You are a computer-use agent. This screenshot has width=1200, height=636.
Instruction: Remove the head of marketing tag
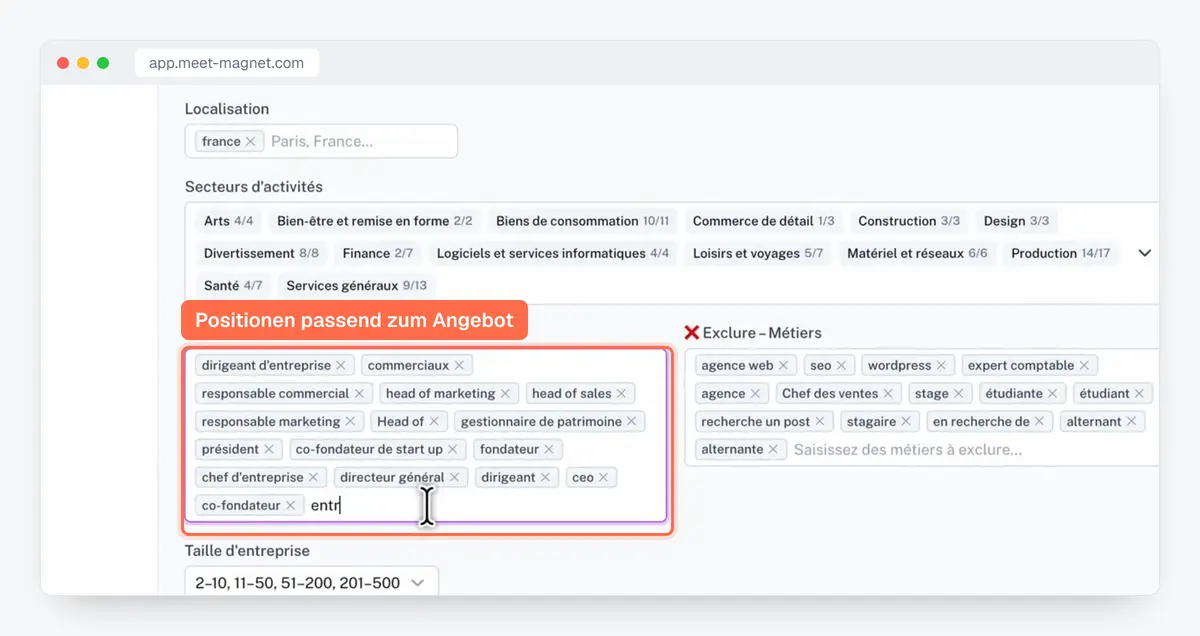(x=505, y=394)
